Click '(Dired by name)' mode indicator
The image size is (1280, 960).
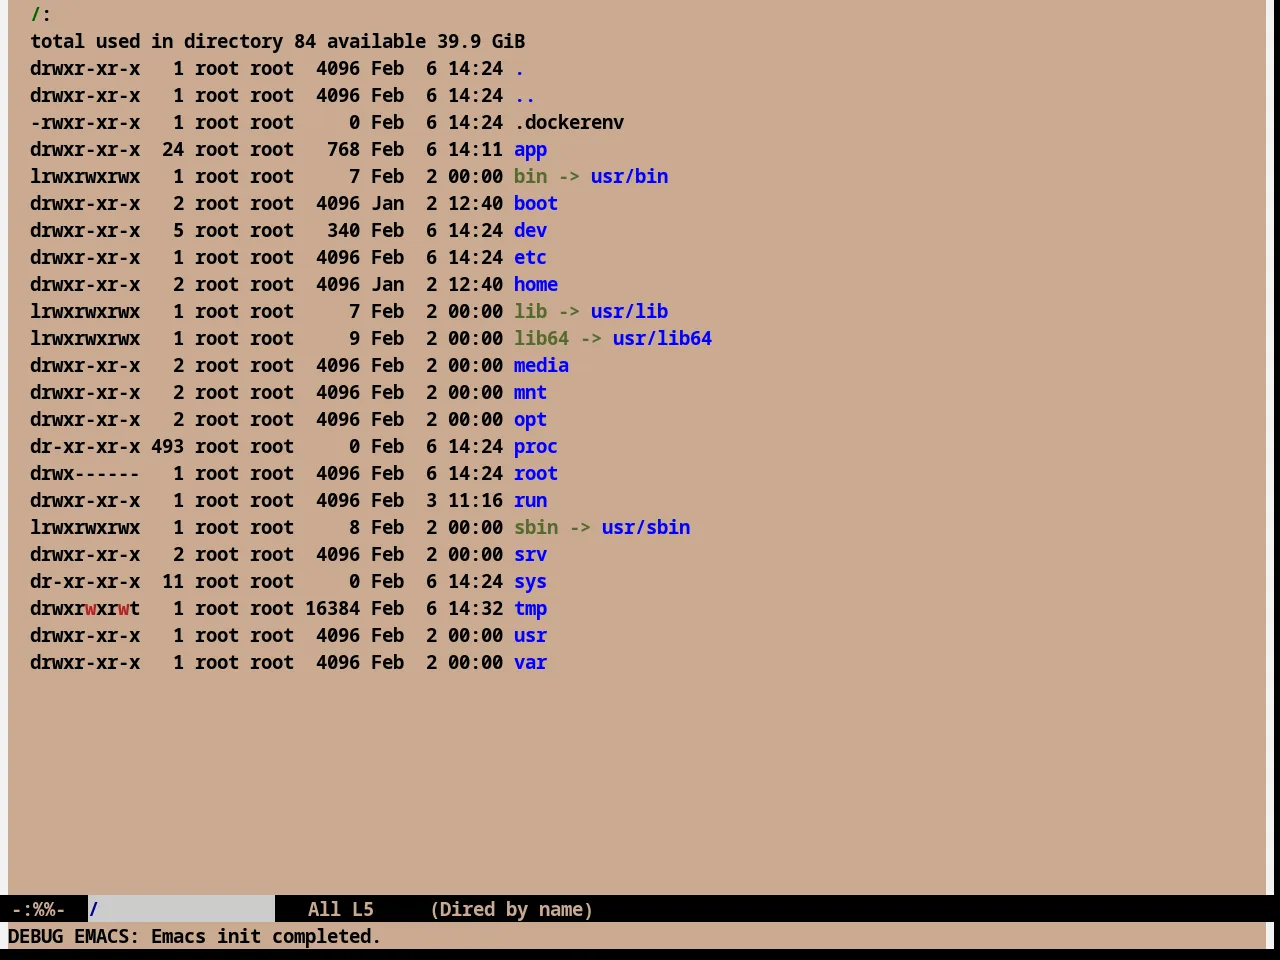(x=511, y=909)
